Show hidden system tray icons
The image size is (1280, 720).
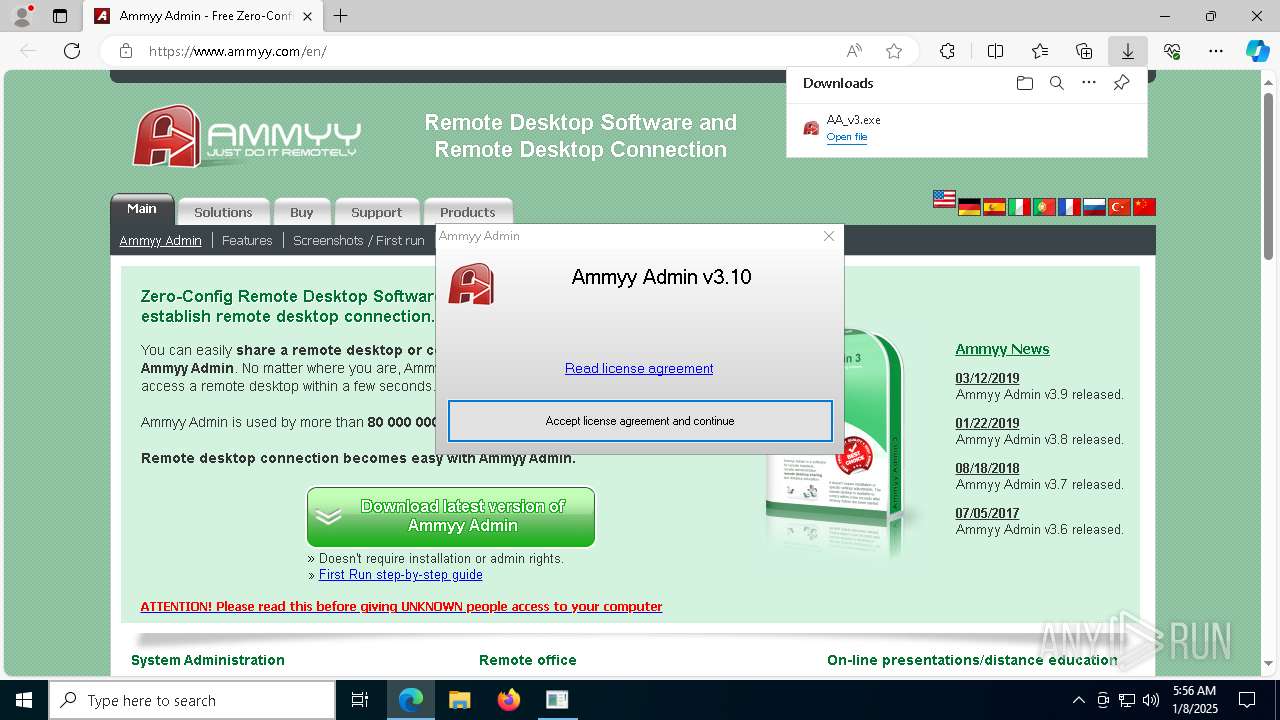coord(1078,700)
